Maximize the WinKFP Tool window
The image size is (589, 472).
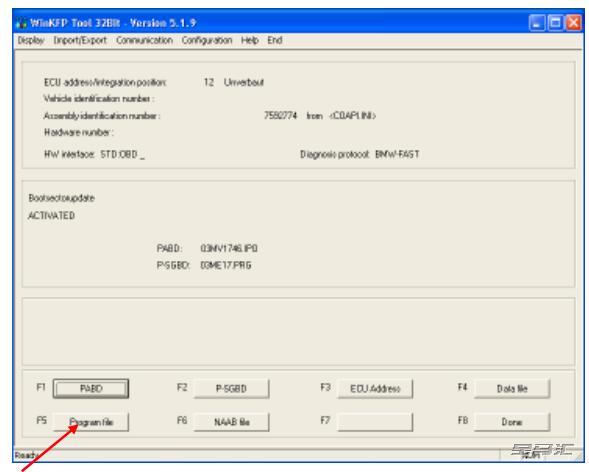(555, 23)
